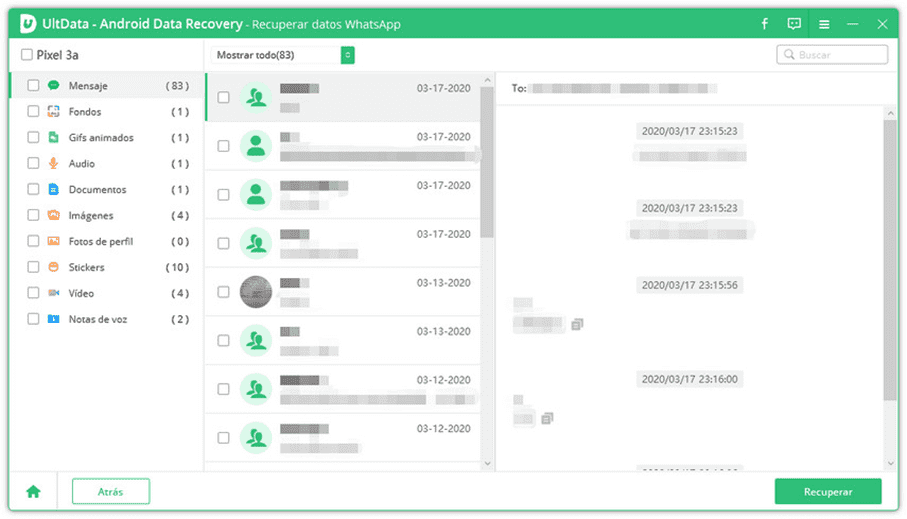Click message pane scroll down arrow
The width and height of the screenshot is (907, 519).
pyautogui.click(x=891, y=463)
